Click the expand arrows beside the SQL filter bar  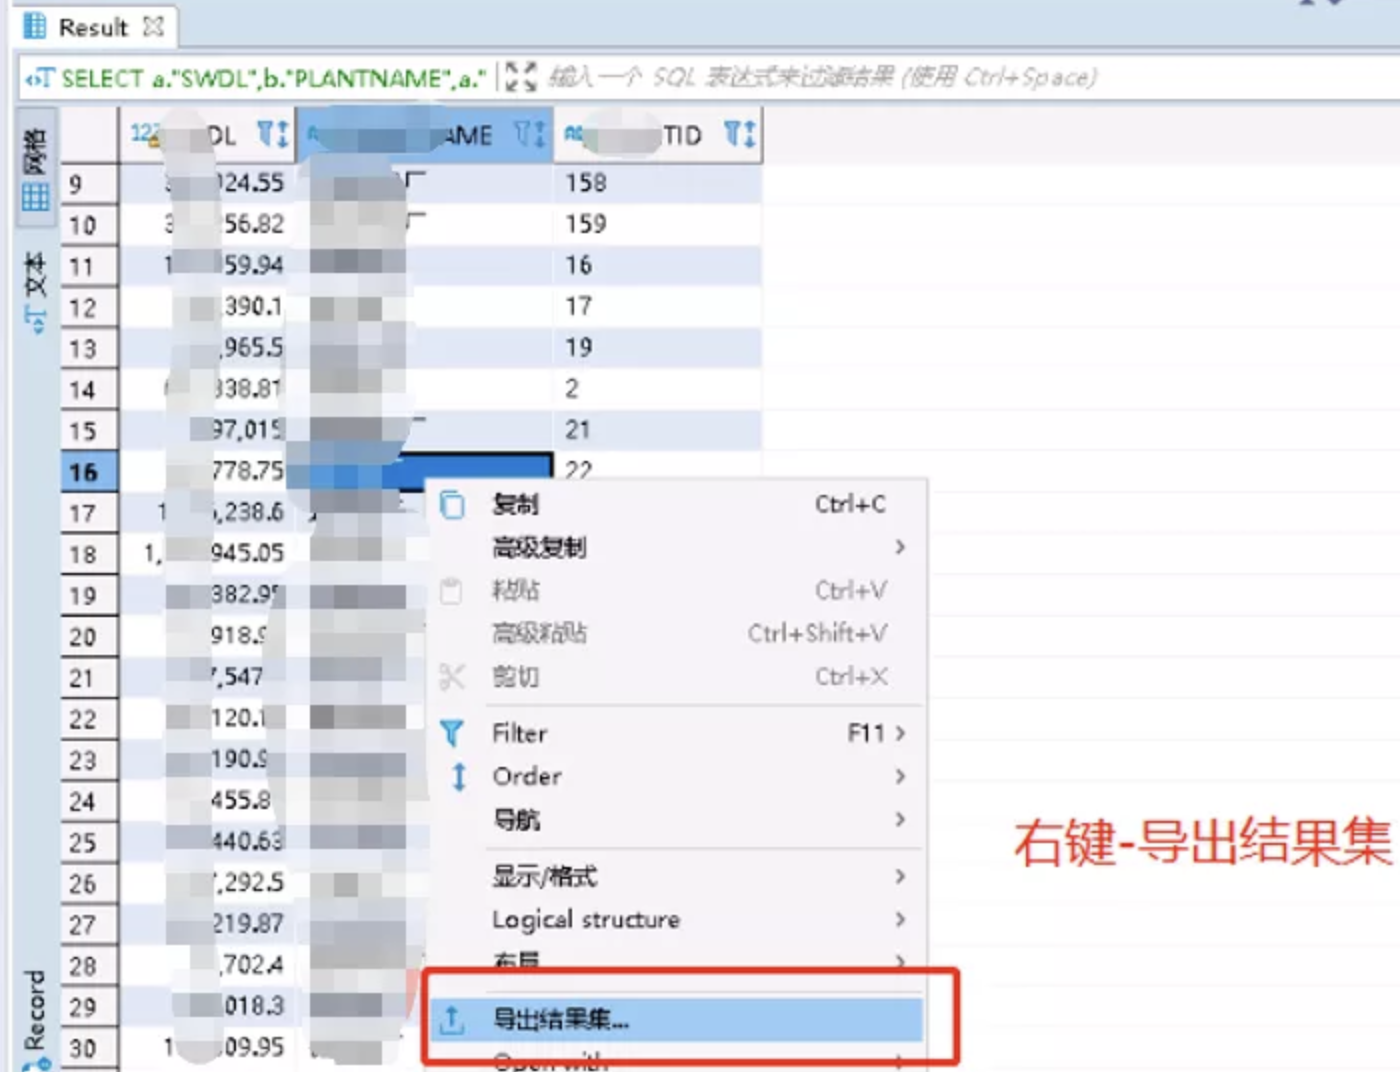click(518, 77)
